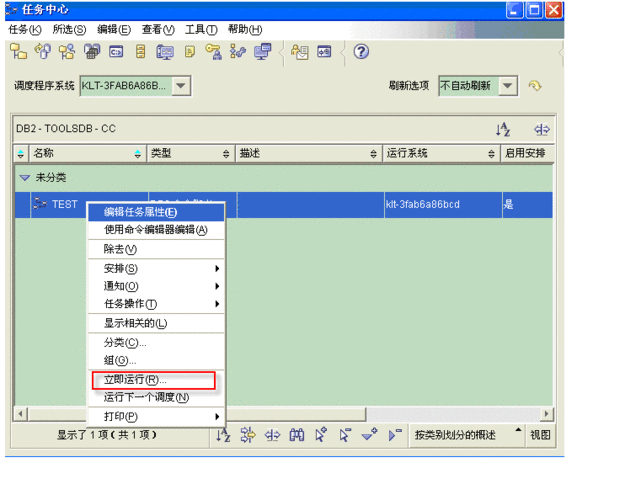Screen dimensions: 641x500
Task: Open the 按类别划分的概述 view selector
Action: pos(467,435)
